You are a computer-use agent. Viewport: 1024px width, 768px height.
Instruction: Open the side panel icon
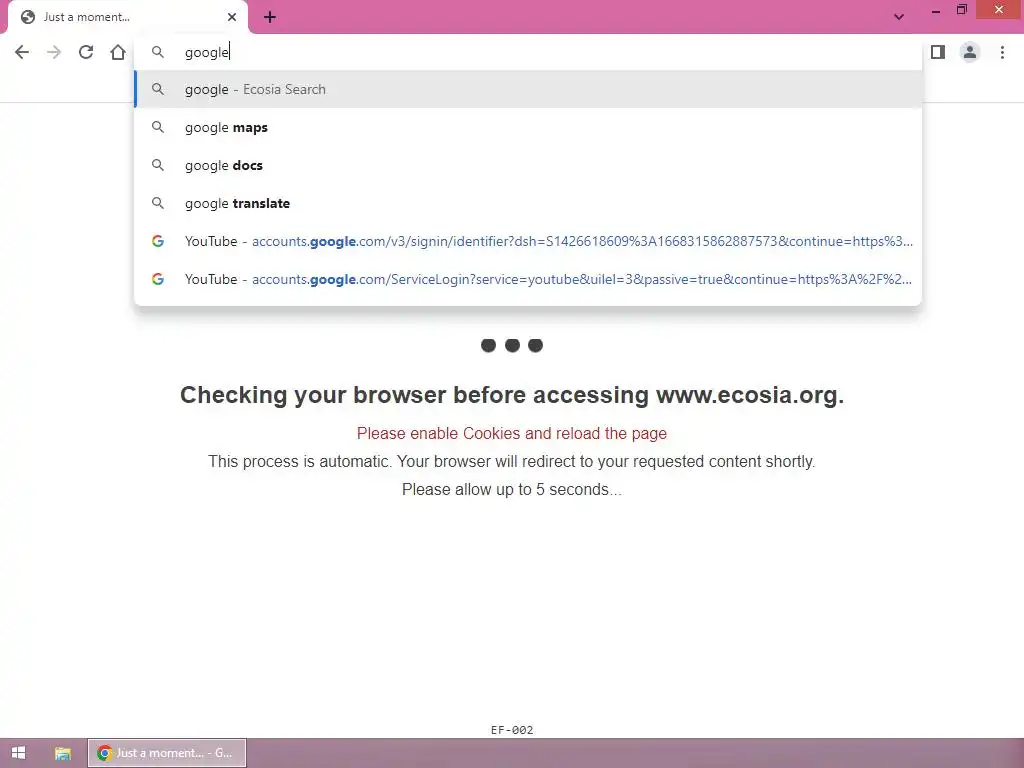pyautogui.click(x=938, y=52)
